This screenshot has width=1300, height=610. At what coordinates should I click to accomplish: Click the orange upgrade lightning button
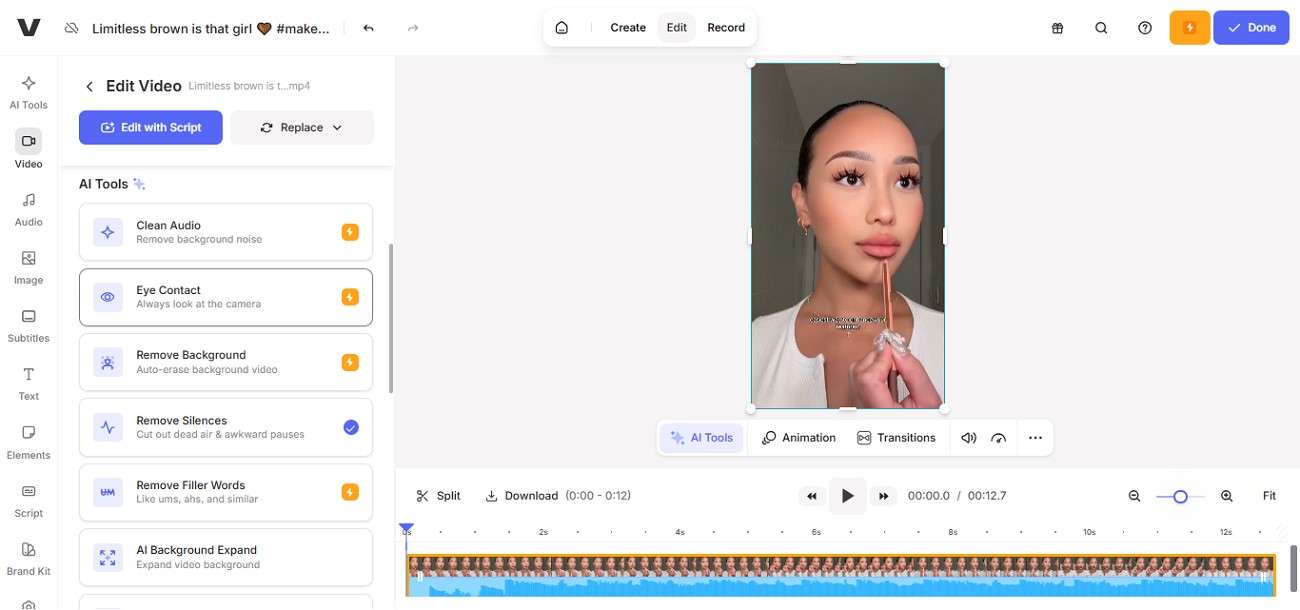pos(1189,28)
